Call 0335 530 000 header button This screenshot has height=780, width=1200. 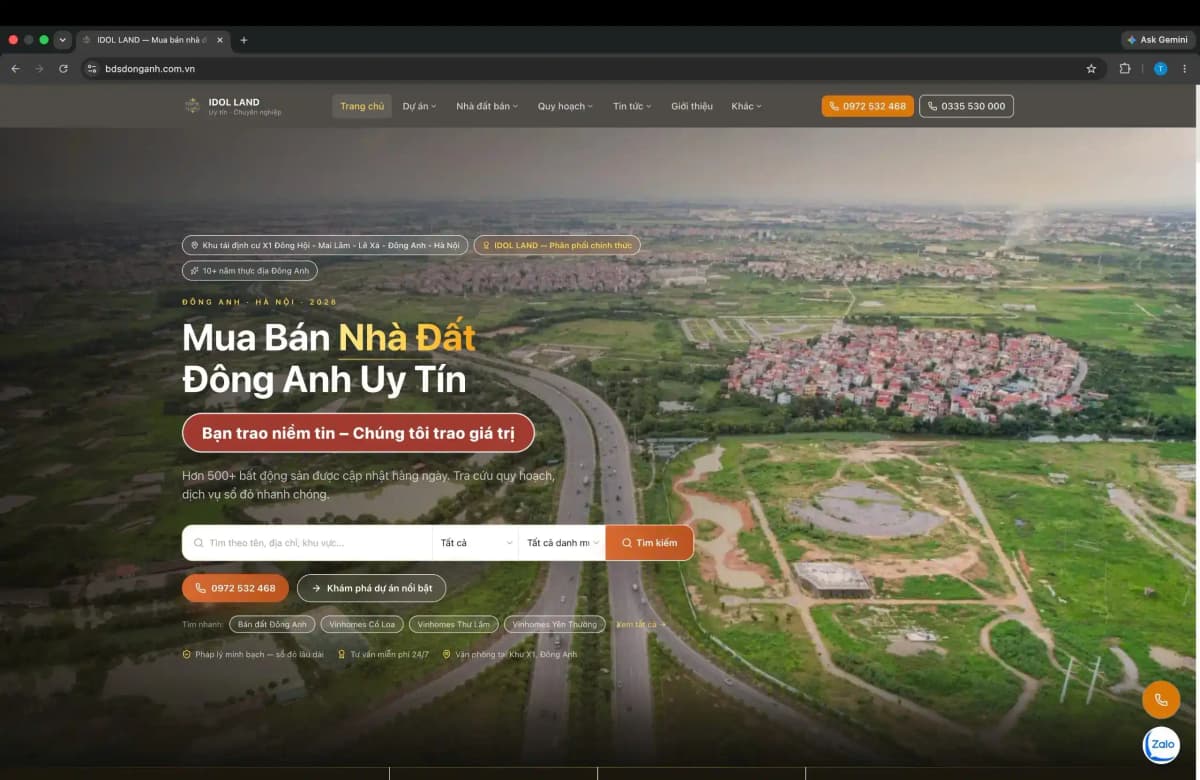[966, 106]
